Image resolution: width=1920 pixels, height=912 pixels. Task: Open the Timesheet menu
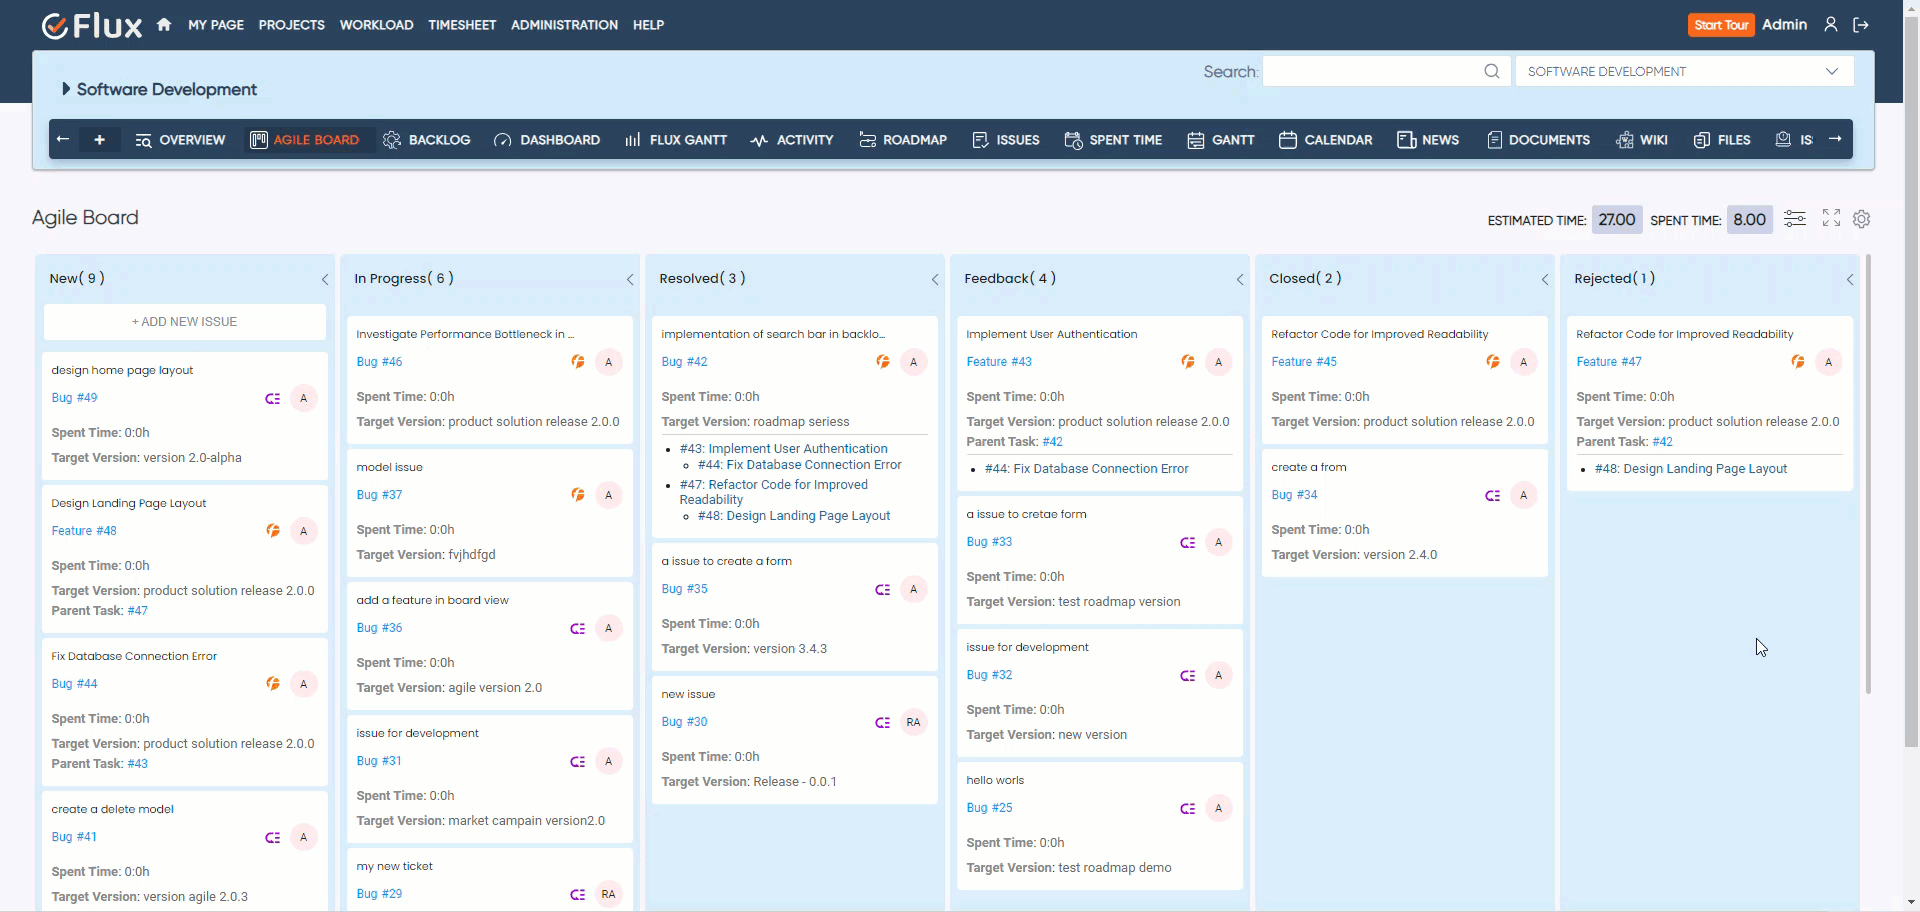click(462, 25)
